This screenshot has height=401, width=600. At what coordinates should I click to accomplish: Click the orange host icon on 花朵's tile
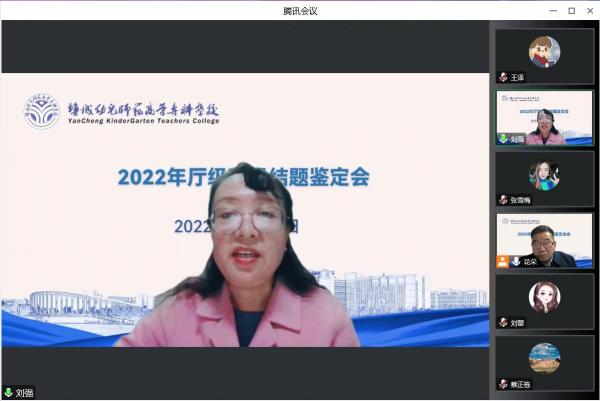pyautogui.click(x=502, y=261)
